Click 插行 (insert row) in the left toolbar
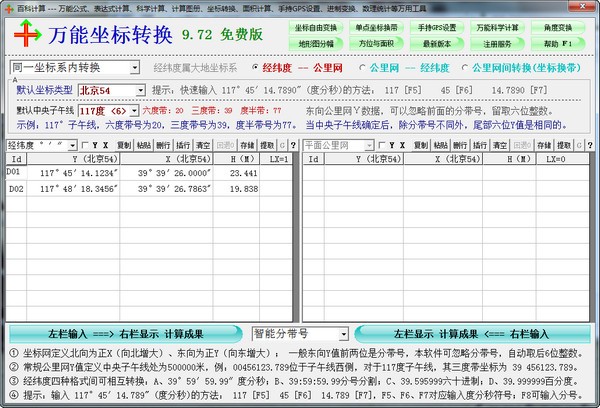The image size is (600, 408). 183,145
